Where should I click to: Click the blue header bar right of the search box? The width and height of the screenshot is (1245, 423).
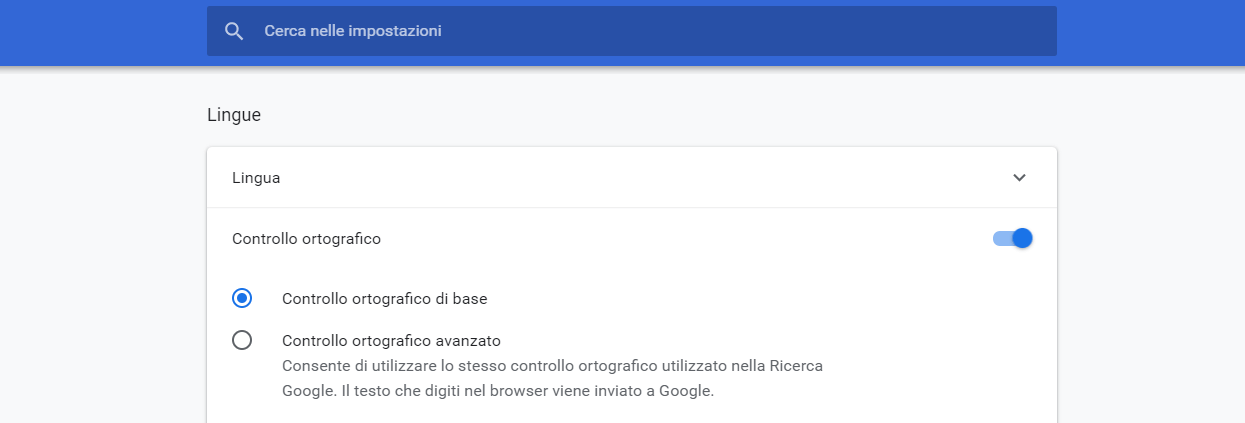coord(1150,31)
